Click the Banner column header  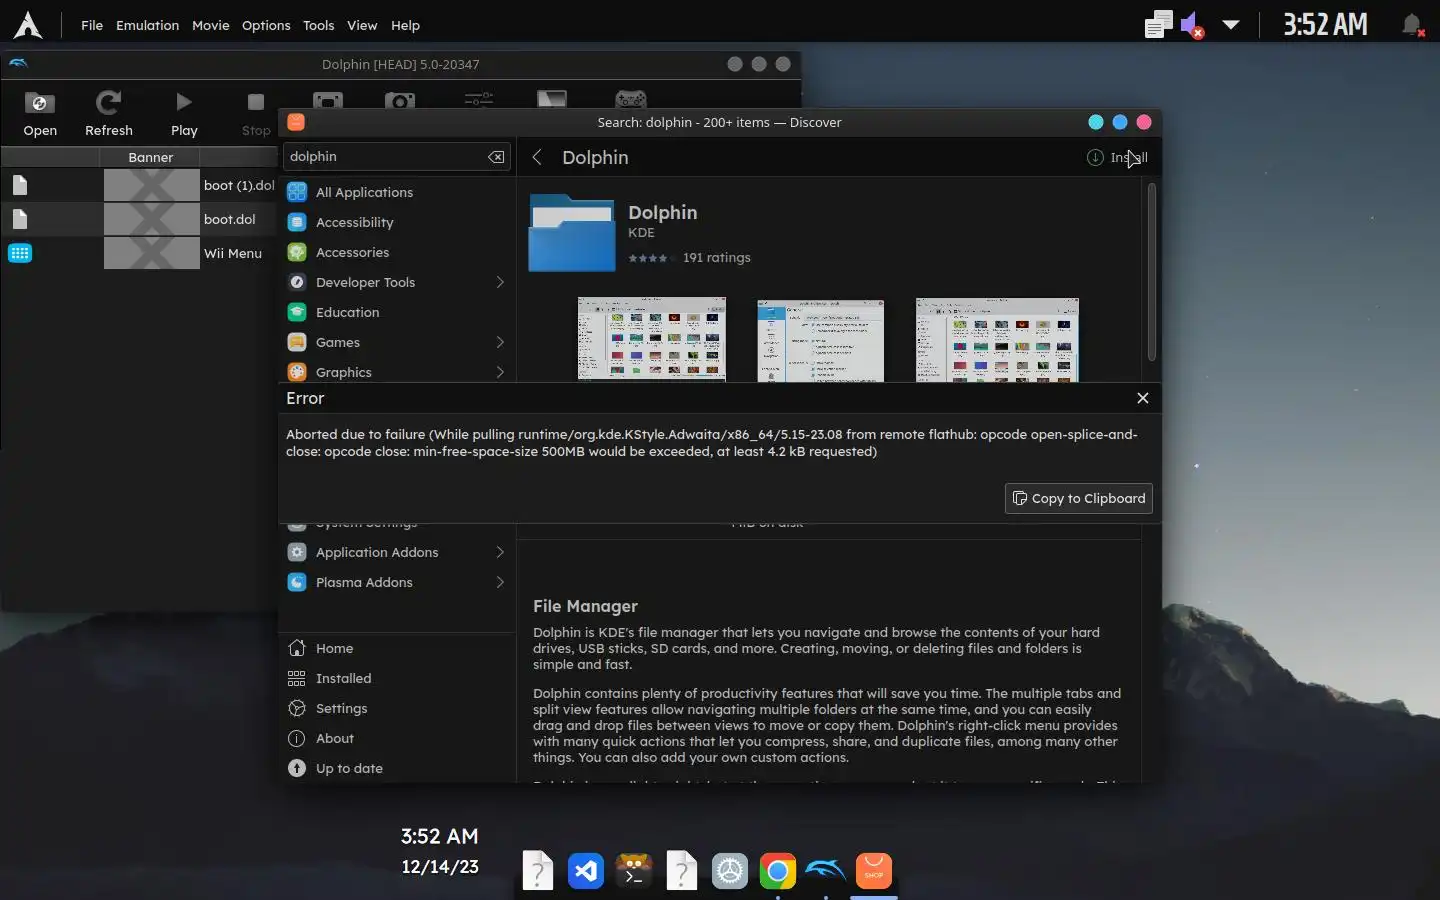(151, 157)
